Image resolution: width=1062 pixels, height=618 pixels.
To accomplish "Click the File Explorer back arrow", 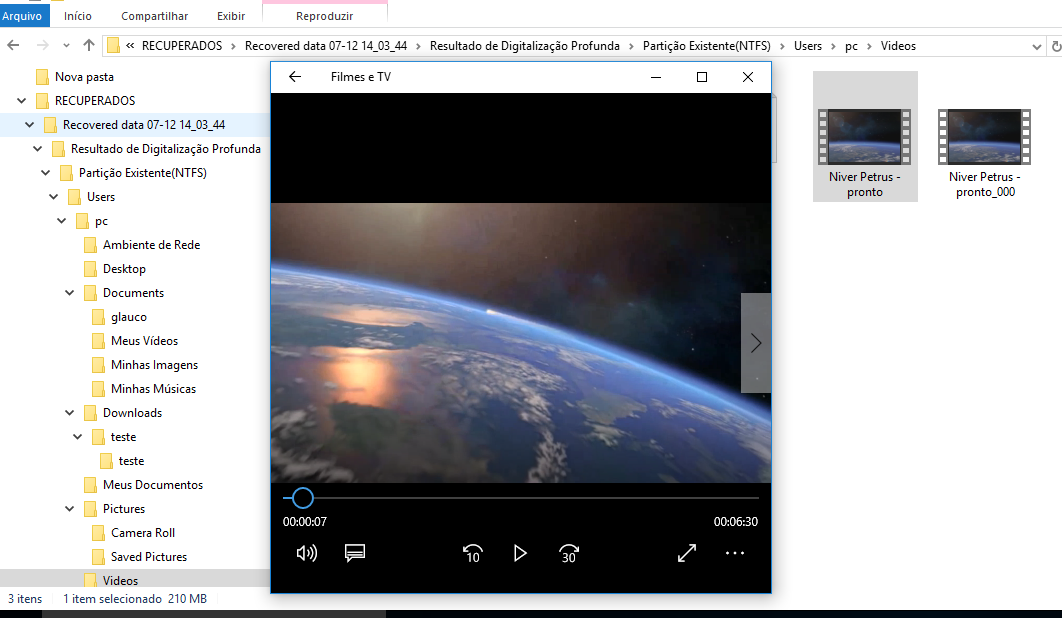I will tap(13, 45).
